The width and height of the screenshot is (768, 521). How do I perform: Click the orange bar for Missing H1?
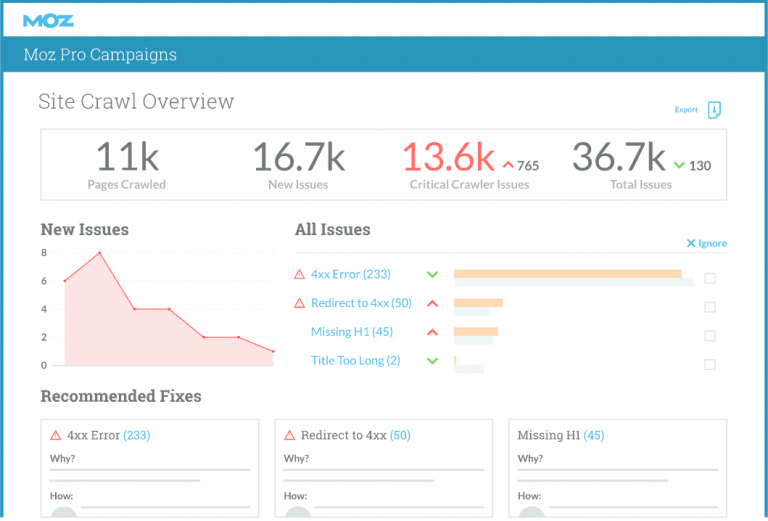(476, 332)
